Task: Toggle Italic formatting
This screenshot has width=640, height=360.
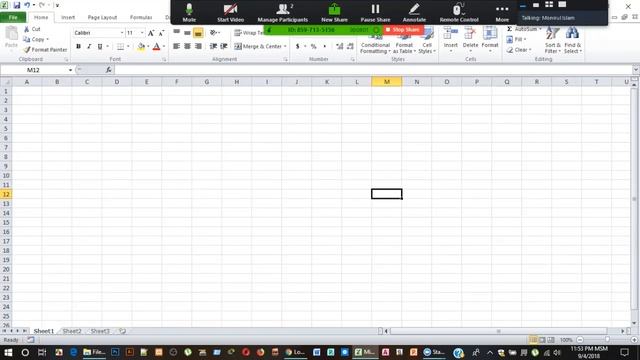Action: [89, 47]
